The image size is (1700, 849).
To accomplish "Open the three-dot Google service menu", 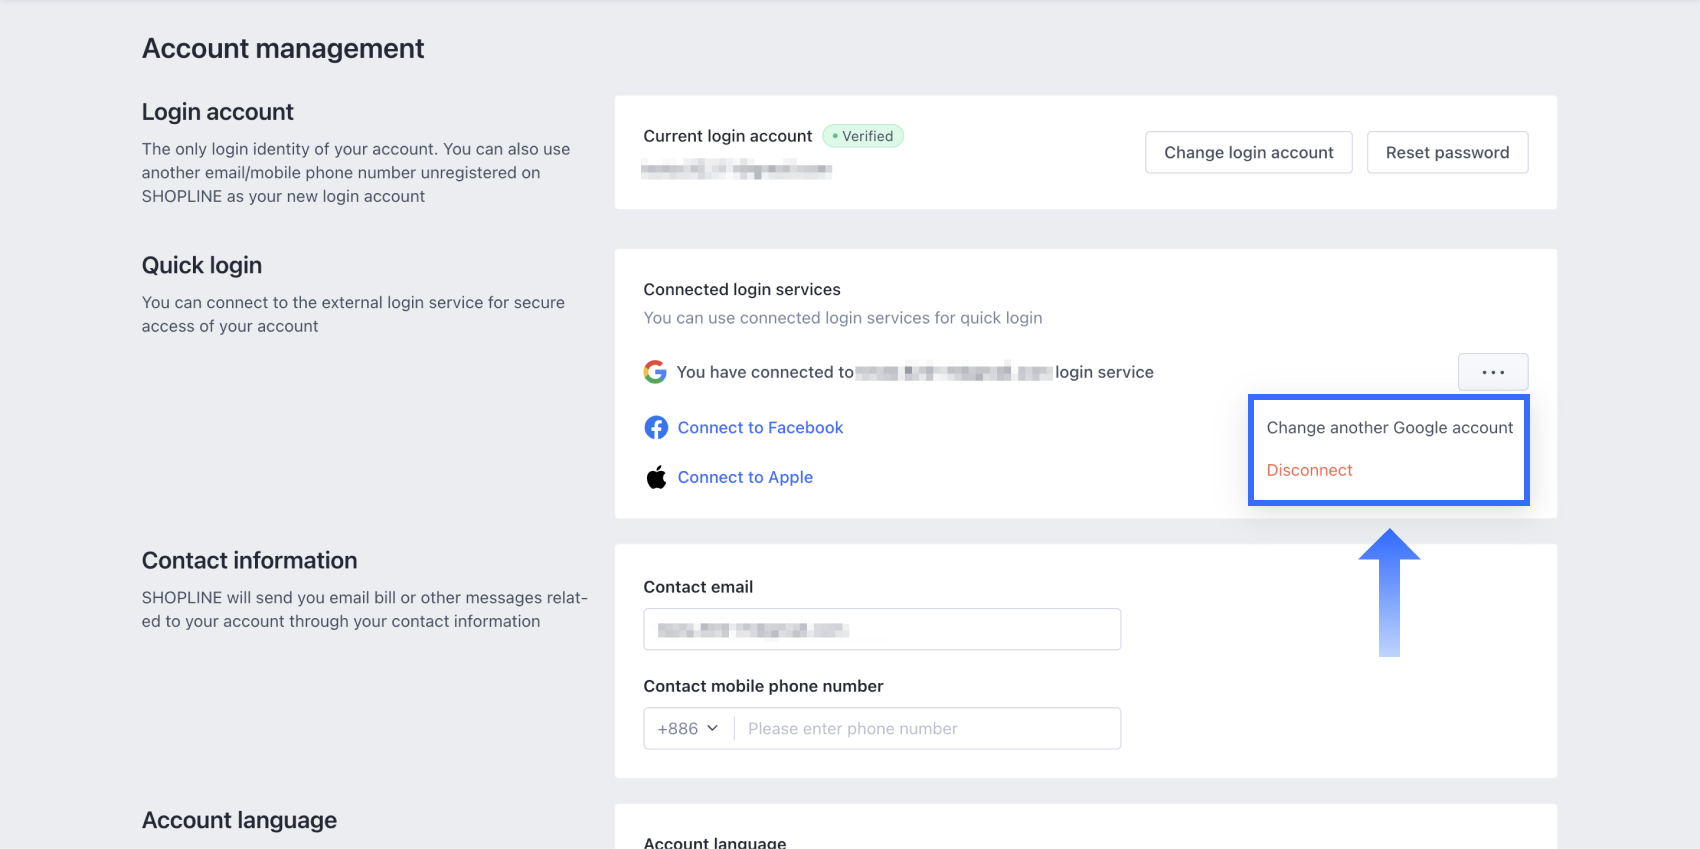I will (x=1492, y=372).
